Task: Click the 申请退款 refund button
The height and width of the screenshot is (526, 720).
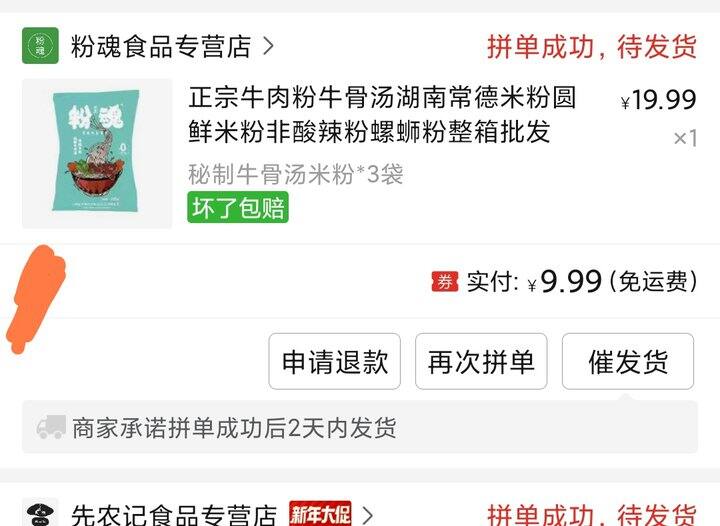Action: click(x=335, y=362)
